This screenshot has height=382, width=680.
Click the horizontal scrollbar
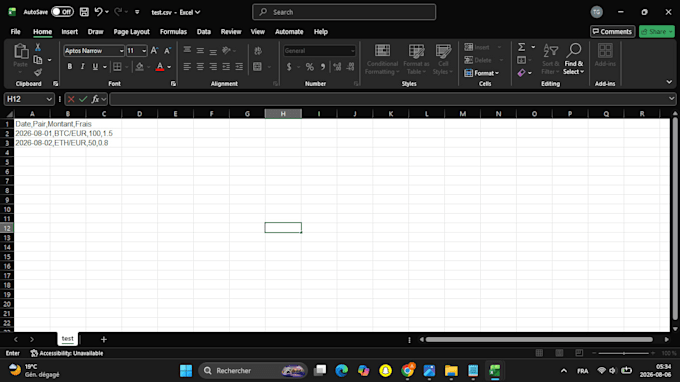539,340
